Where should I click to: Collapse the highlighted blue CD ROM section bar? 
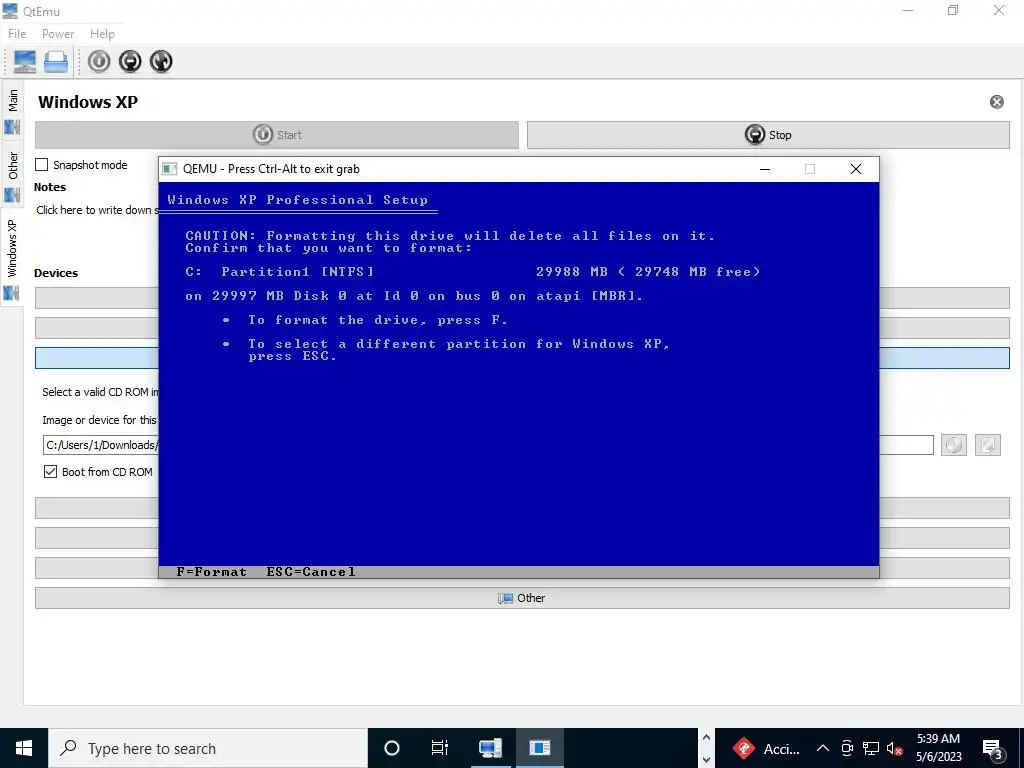coord(97,358)
